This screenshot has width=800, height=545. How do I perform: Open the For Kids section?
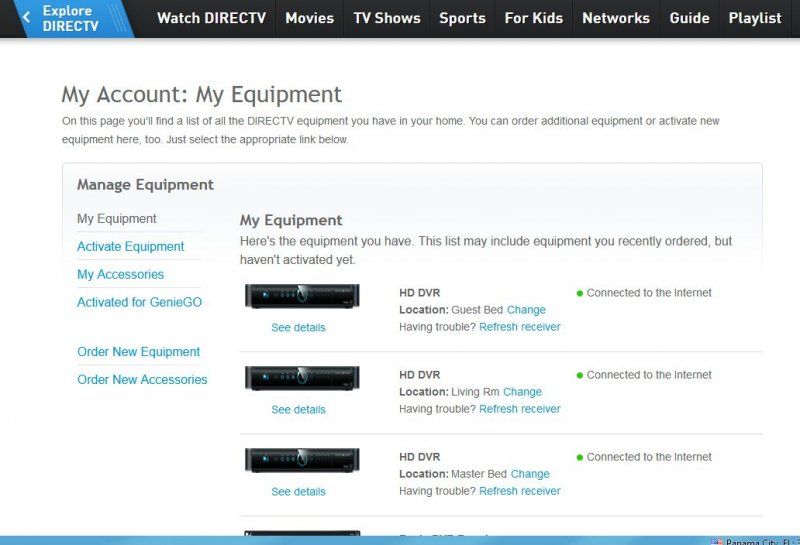point(534,18)
